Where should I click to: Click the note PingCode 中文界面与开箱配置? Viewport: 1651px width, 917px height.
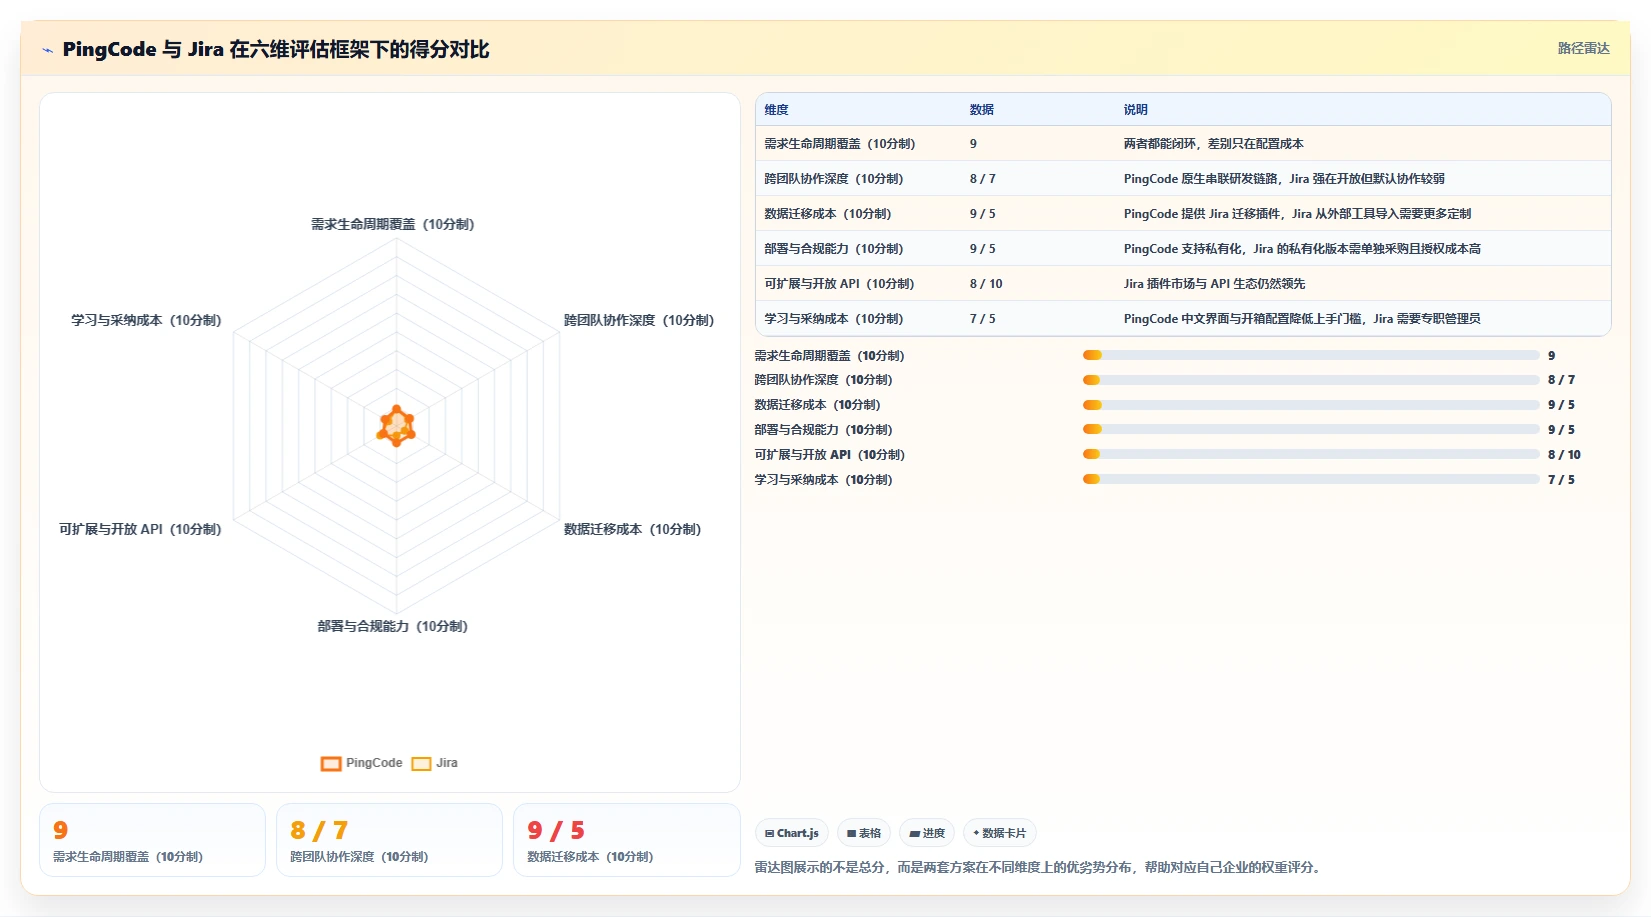(x=1302, y=319)
